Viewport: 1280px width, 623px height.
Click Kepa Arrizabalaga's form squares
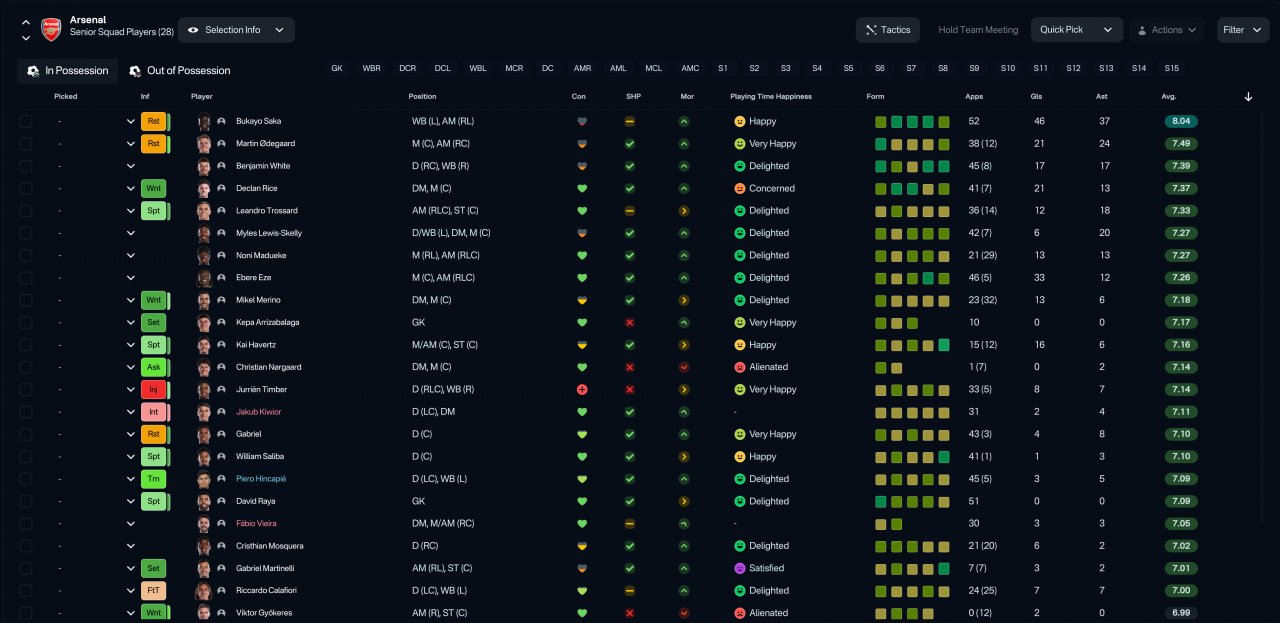(x=896, y=323)
